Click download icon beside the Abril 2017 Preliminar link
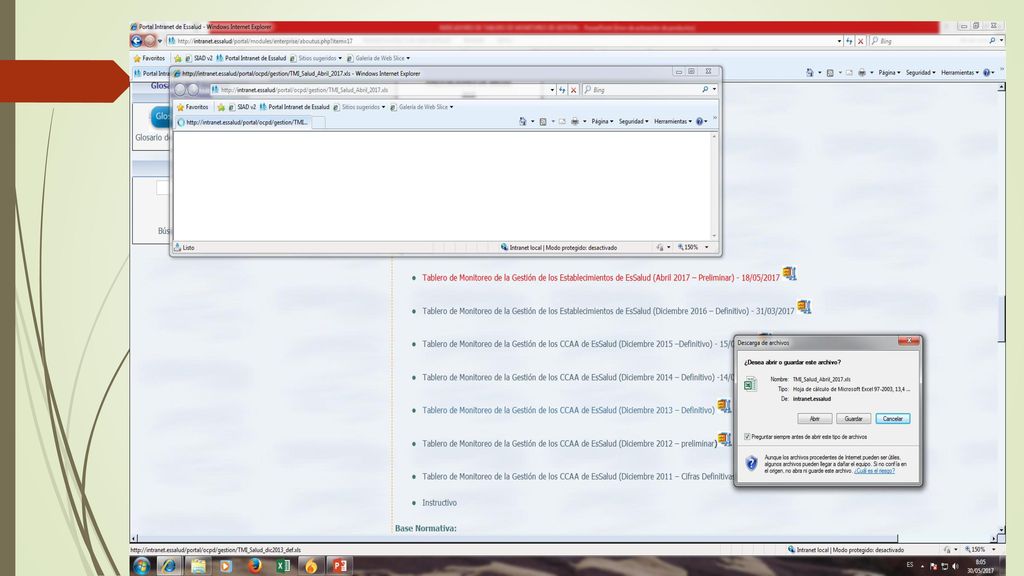 790,273
